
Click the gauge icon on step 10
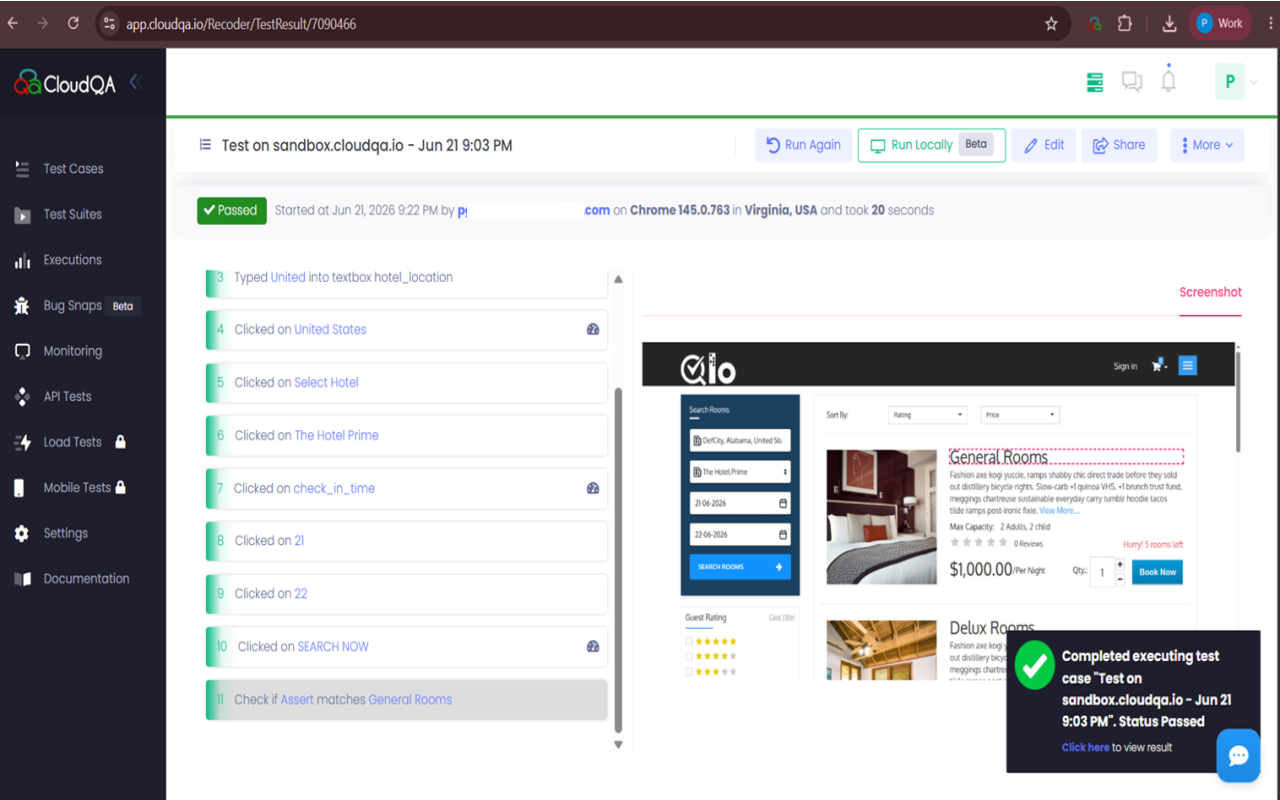[x=593, y=646]
